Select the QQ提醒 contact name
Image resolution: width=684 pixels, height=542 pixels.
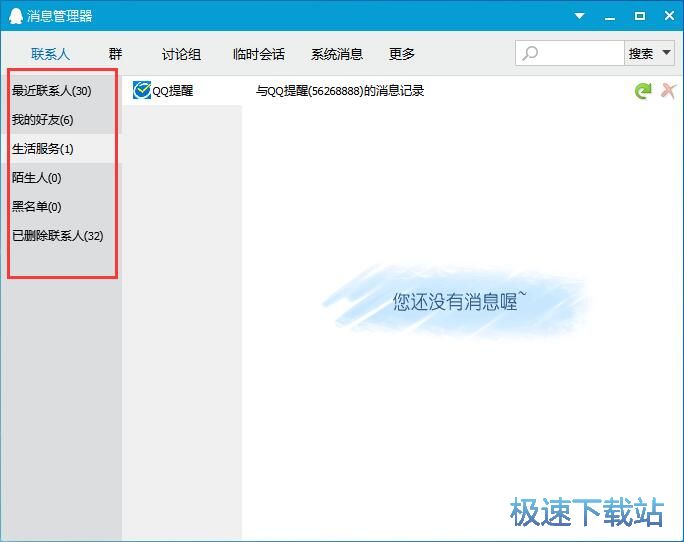point(173,91)
